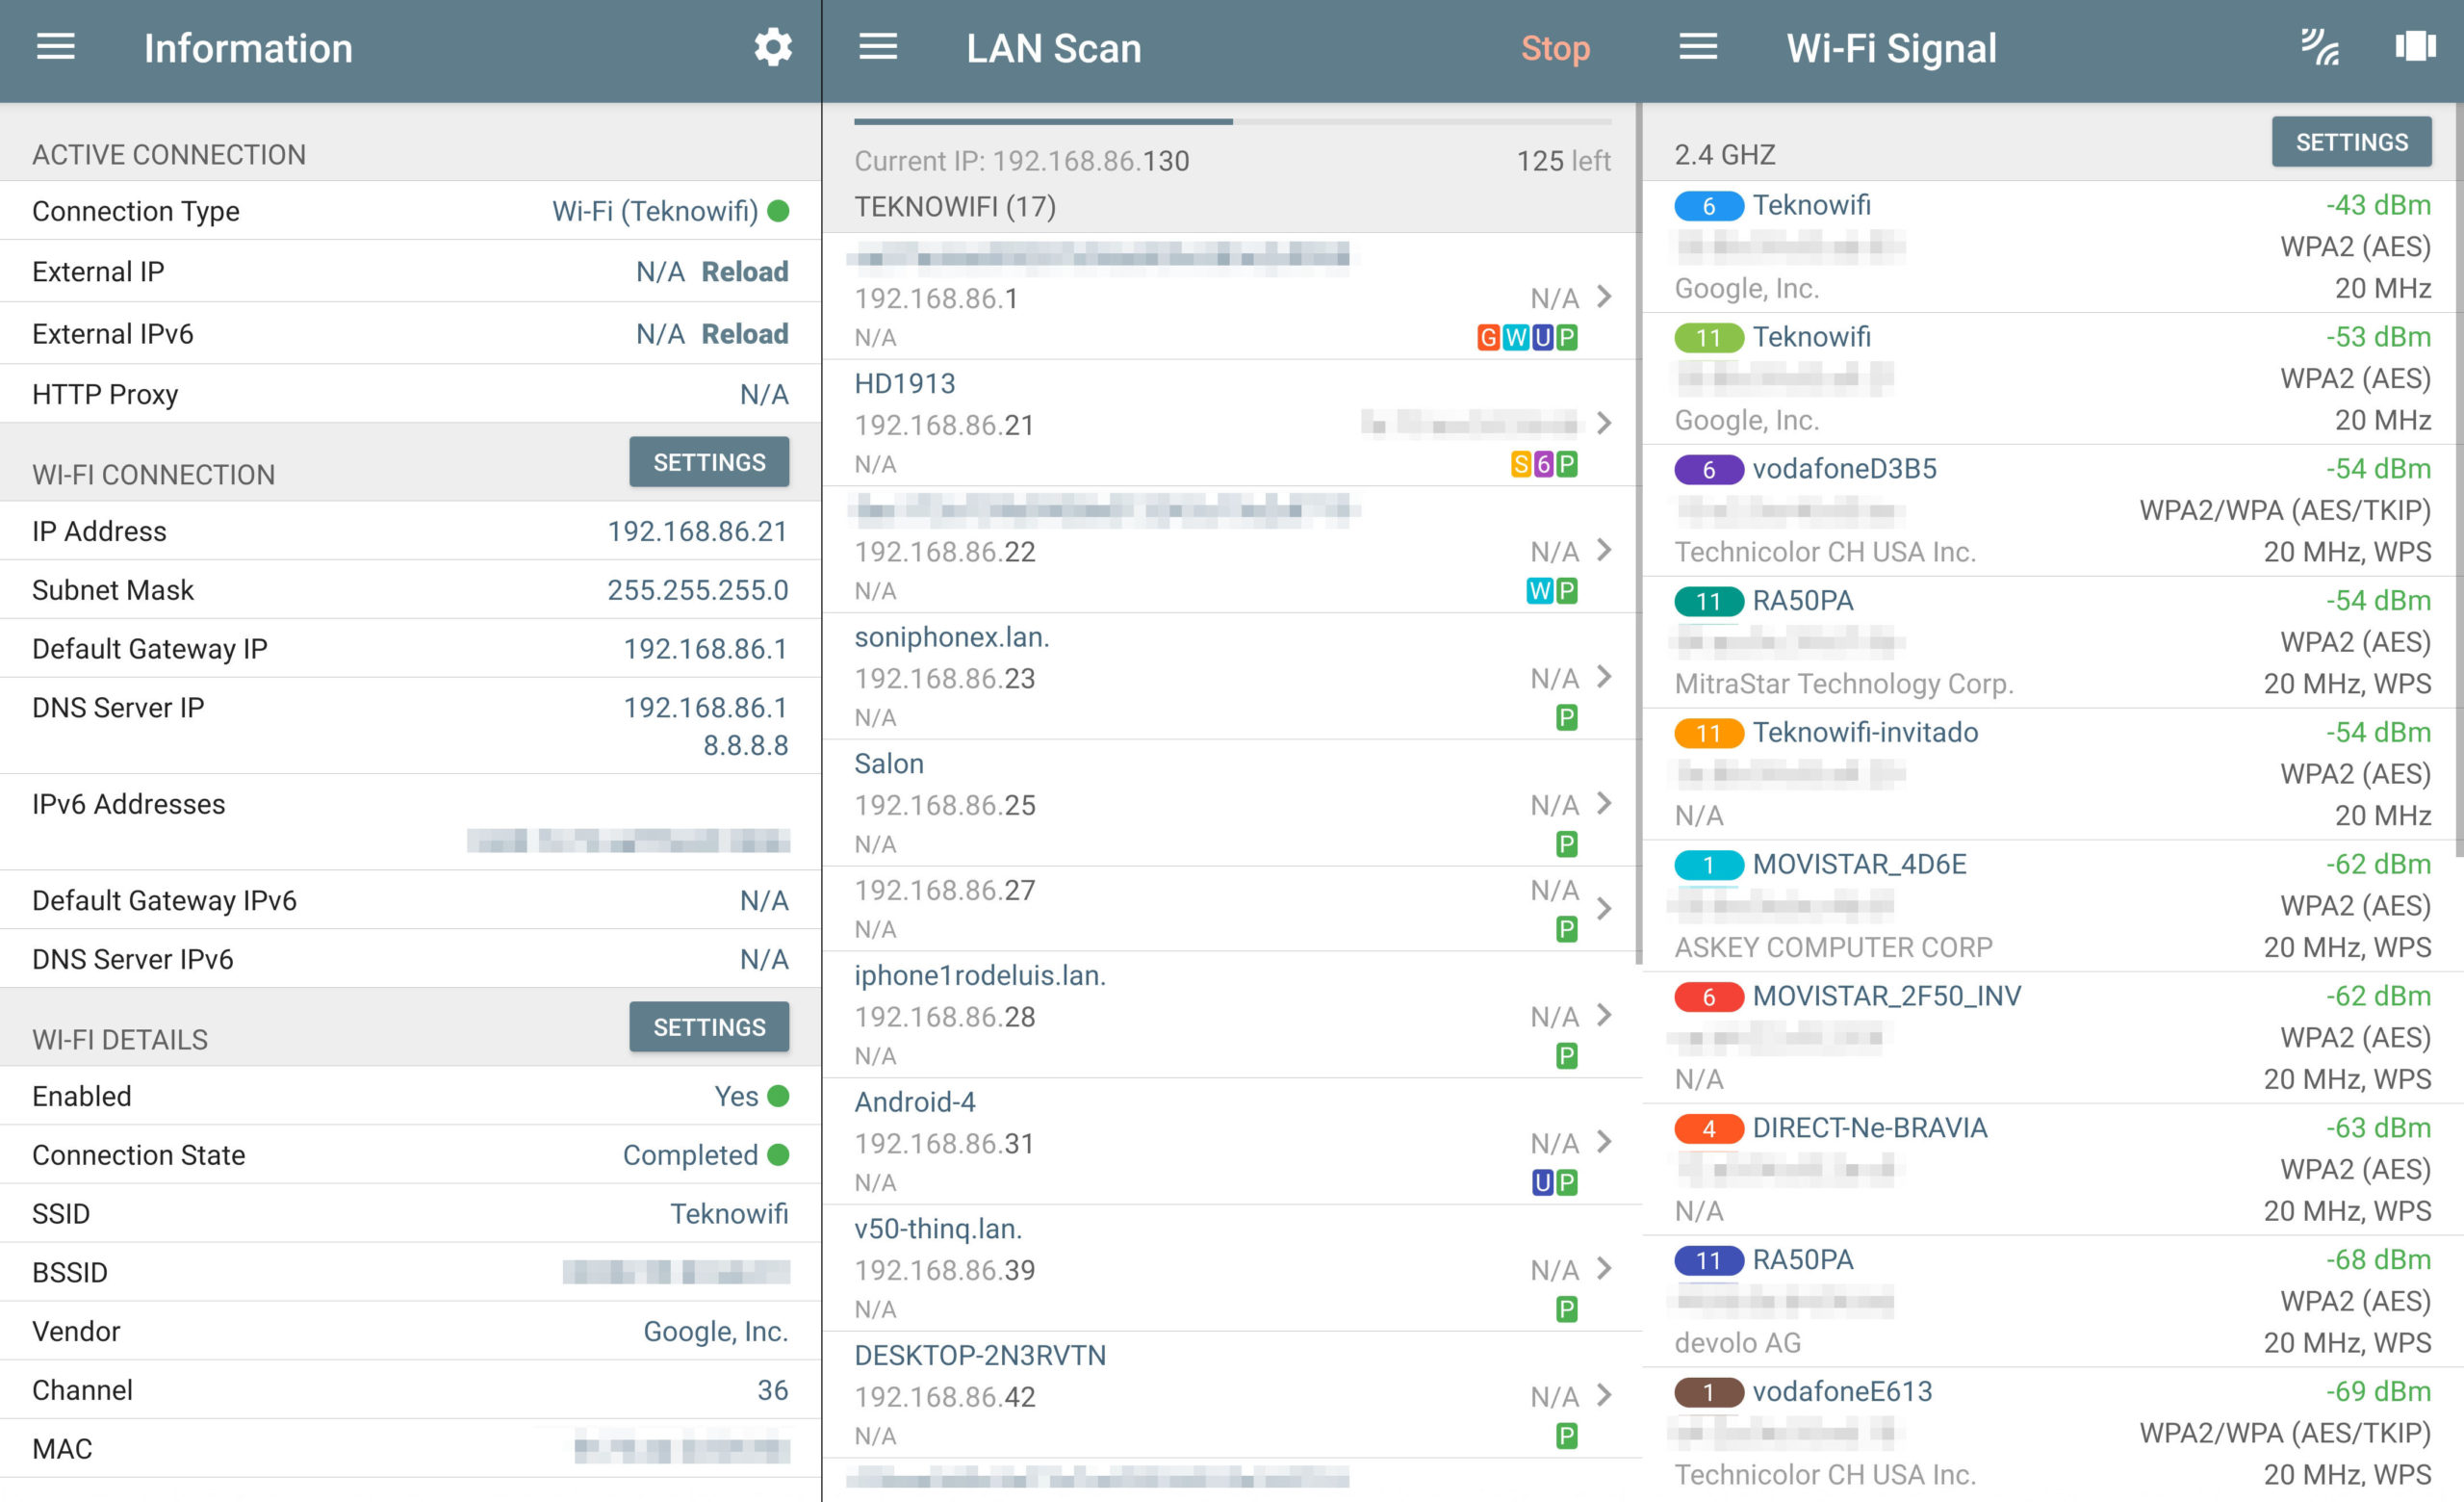This screenshot has width=2464, height=1502.
Task: Click the 6 badge on HD1913 device
Action: tap(1543, 464)
